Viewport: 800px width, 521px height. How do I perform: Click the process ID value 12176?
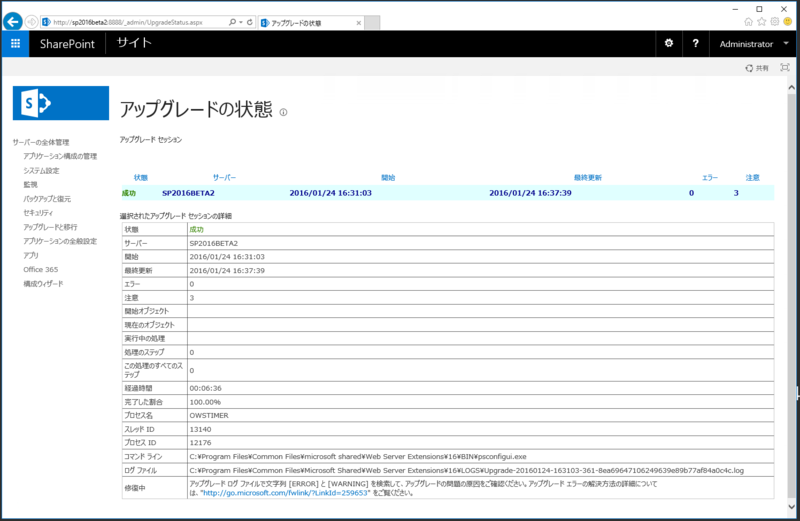tap(200, 443)
